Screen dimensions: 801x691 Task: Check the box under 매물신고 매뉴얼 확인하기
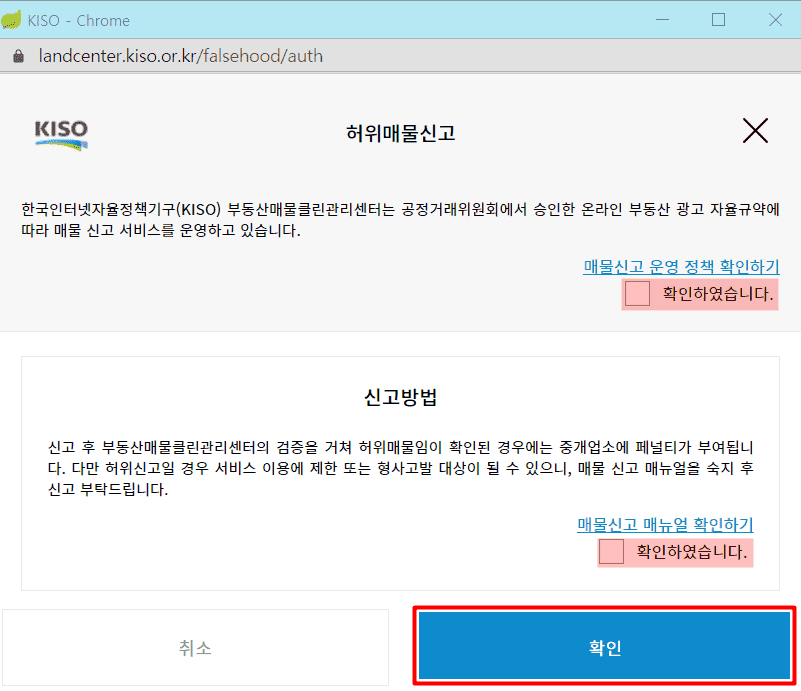611,551
